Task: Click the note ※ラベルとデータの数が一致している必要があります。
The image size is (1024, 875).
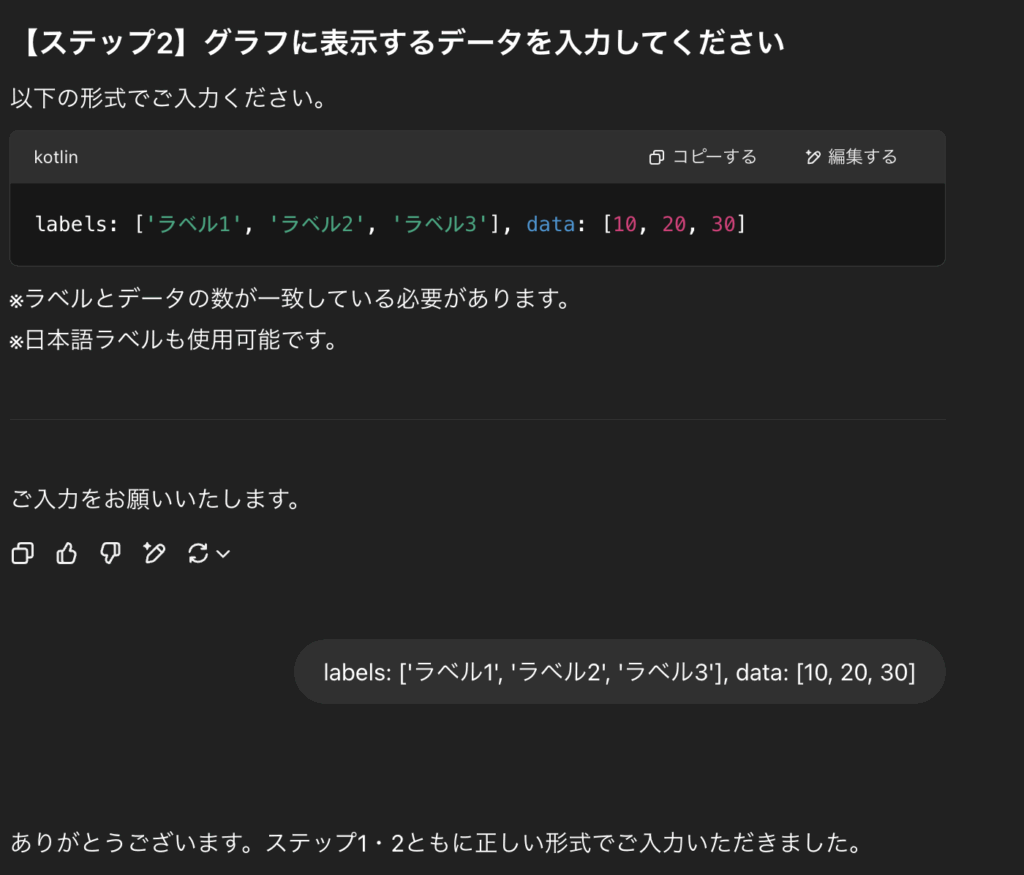Action: pyautogui.click(x=292, y=298)
